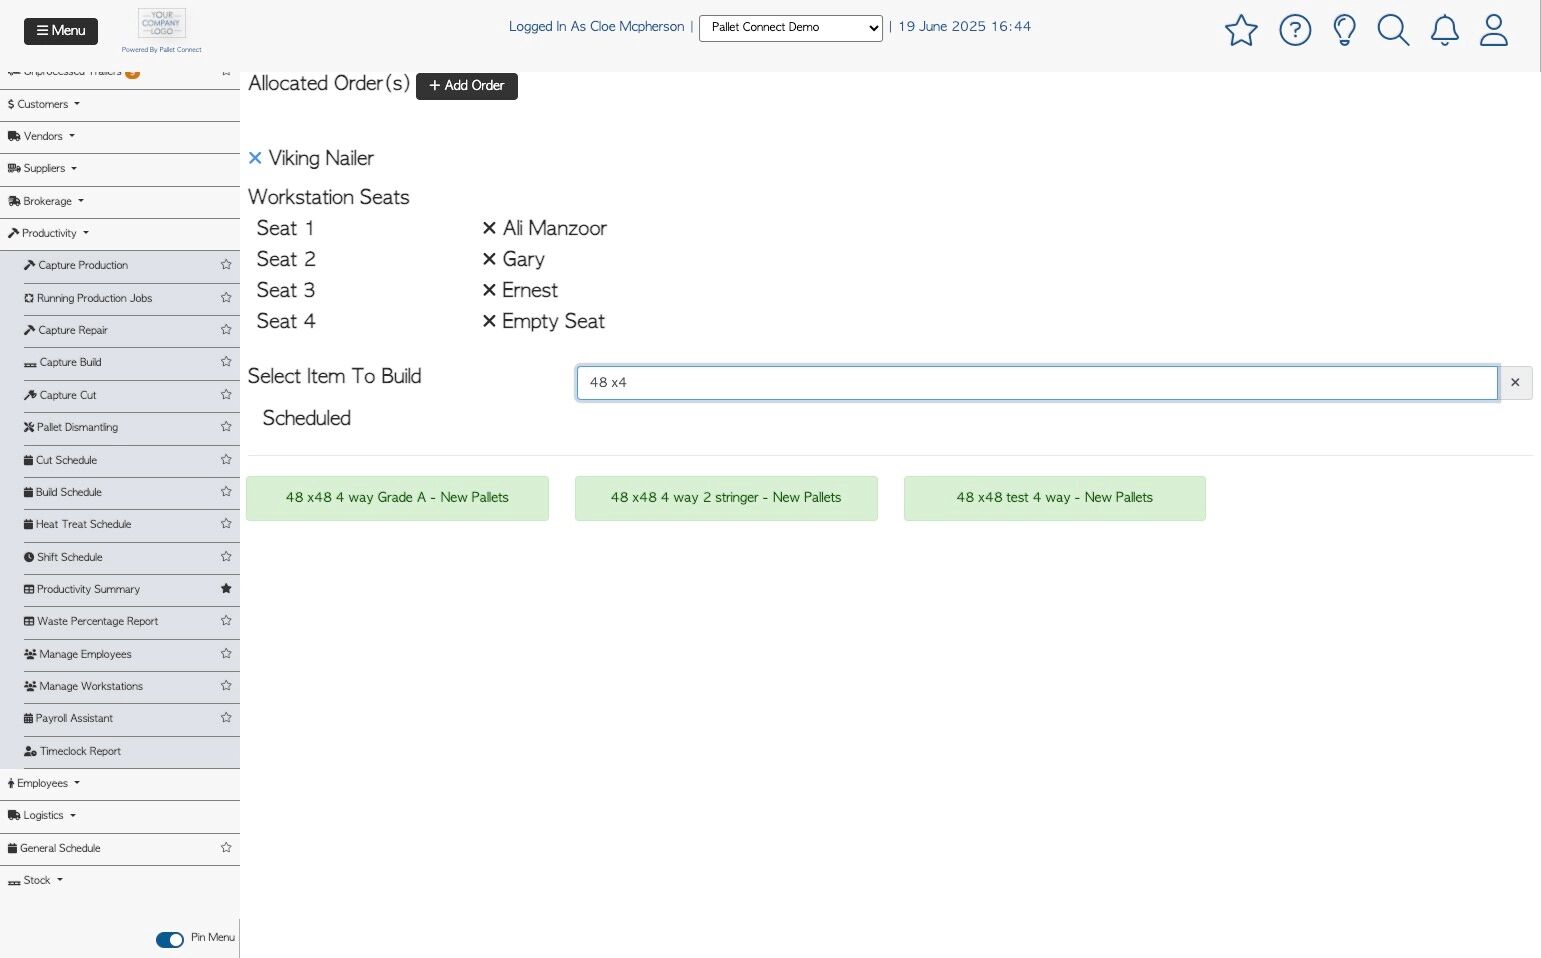
Task: Favorite Cut Schedule with its star
Action: 226,460
